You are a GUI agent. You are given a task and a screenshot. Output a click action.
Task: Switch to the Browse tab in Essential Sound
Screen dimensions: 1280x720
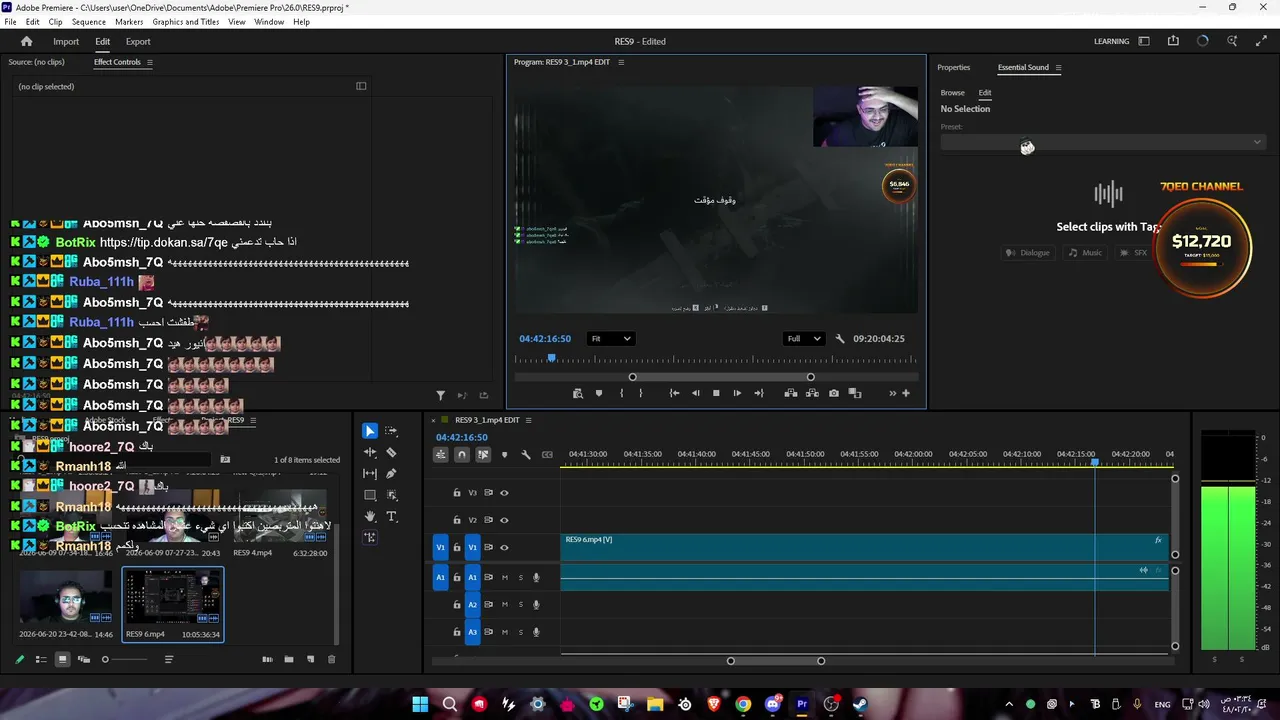pyautogui.click(x=952, y=93)
